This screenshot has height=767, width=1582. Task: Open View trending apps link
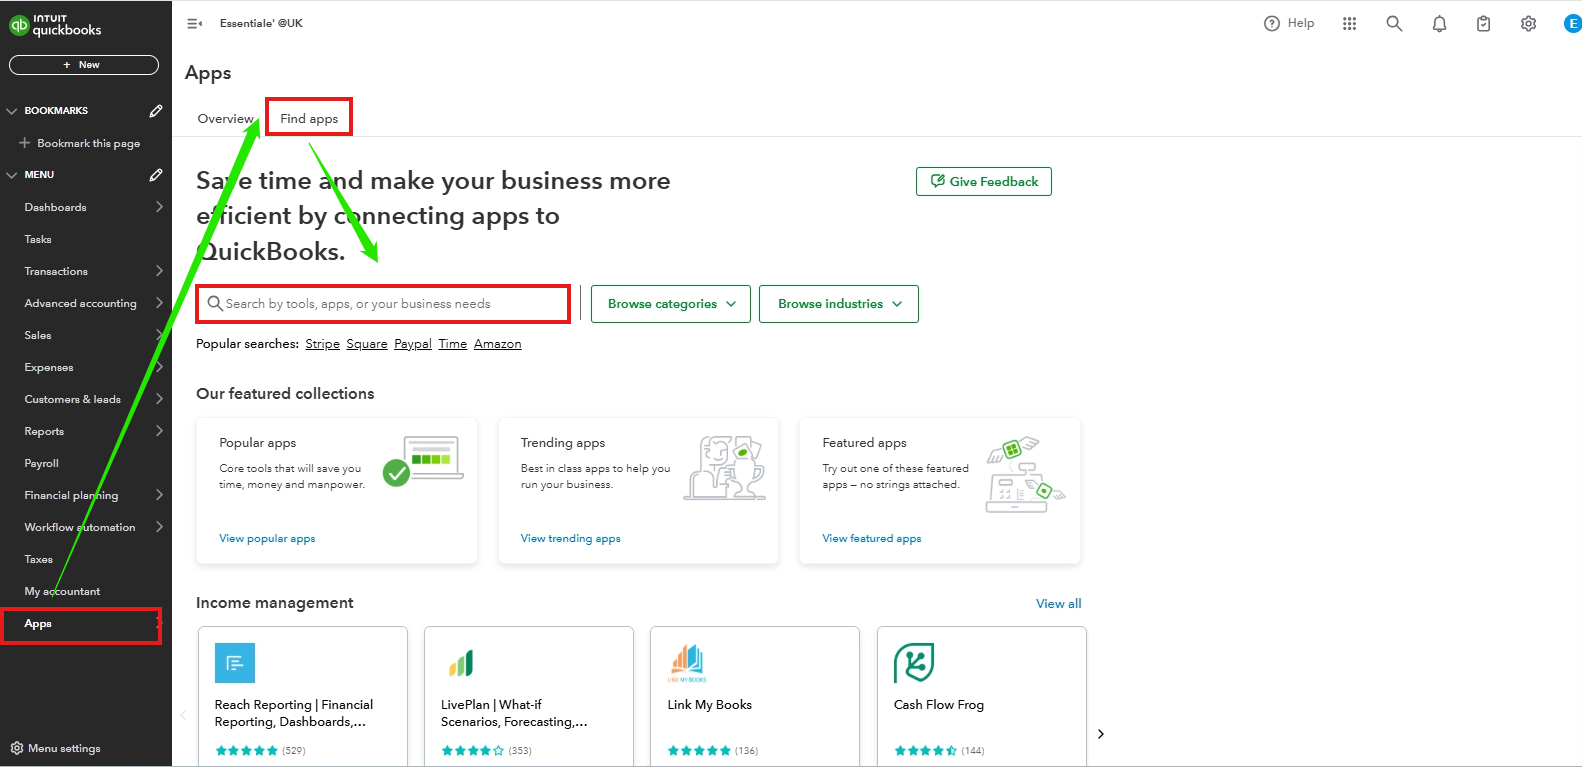[x=571, y=538]
